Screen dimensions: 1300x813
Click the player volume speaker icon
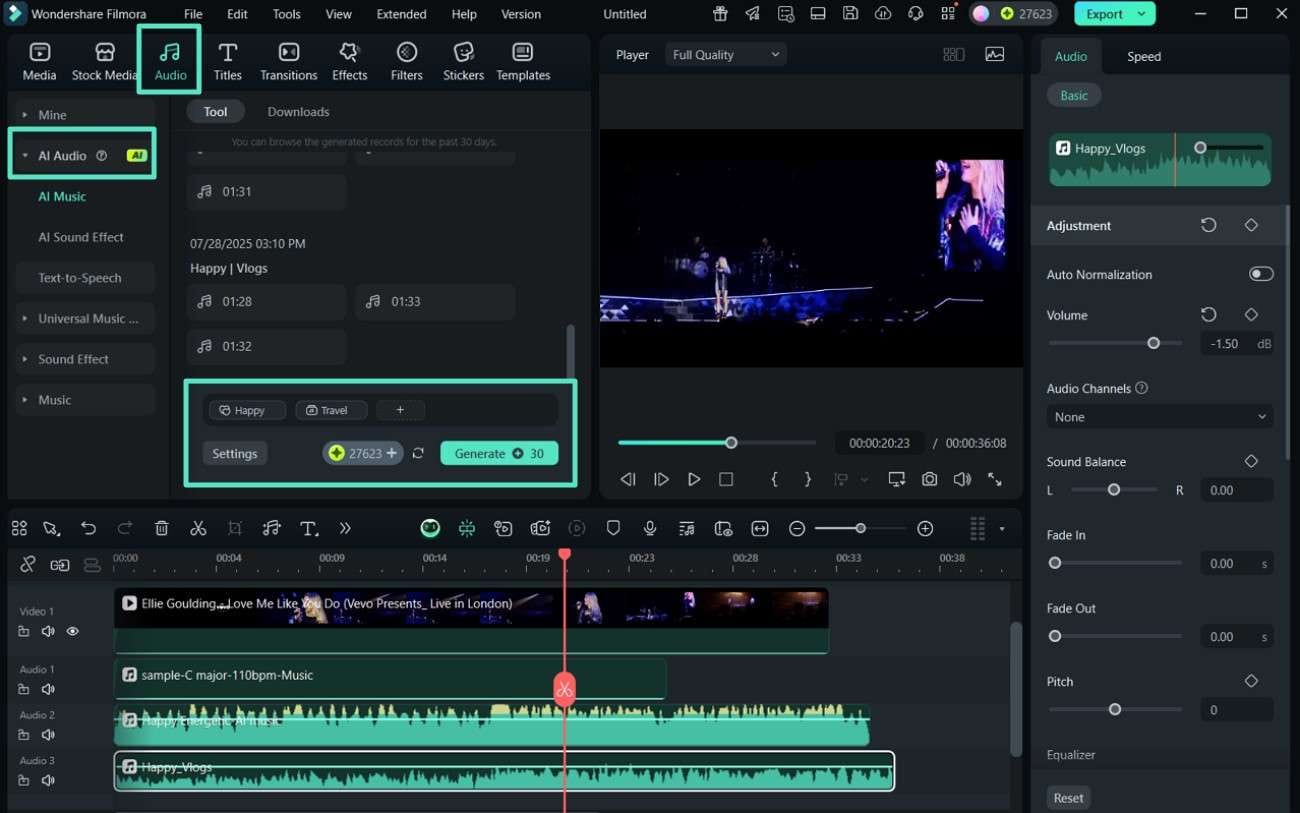pyautogui.click(x=961, y=479)
